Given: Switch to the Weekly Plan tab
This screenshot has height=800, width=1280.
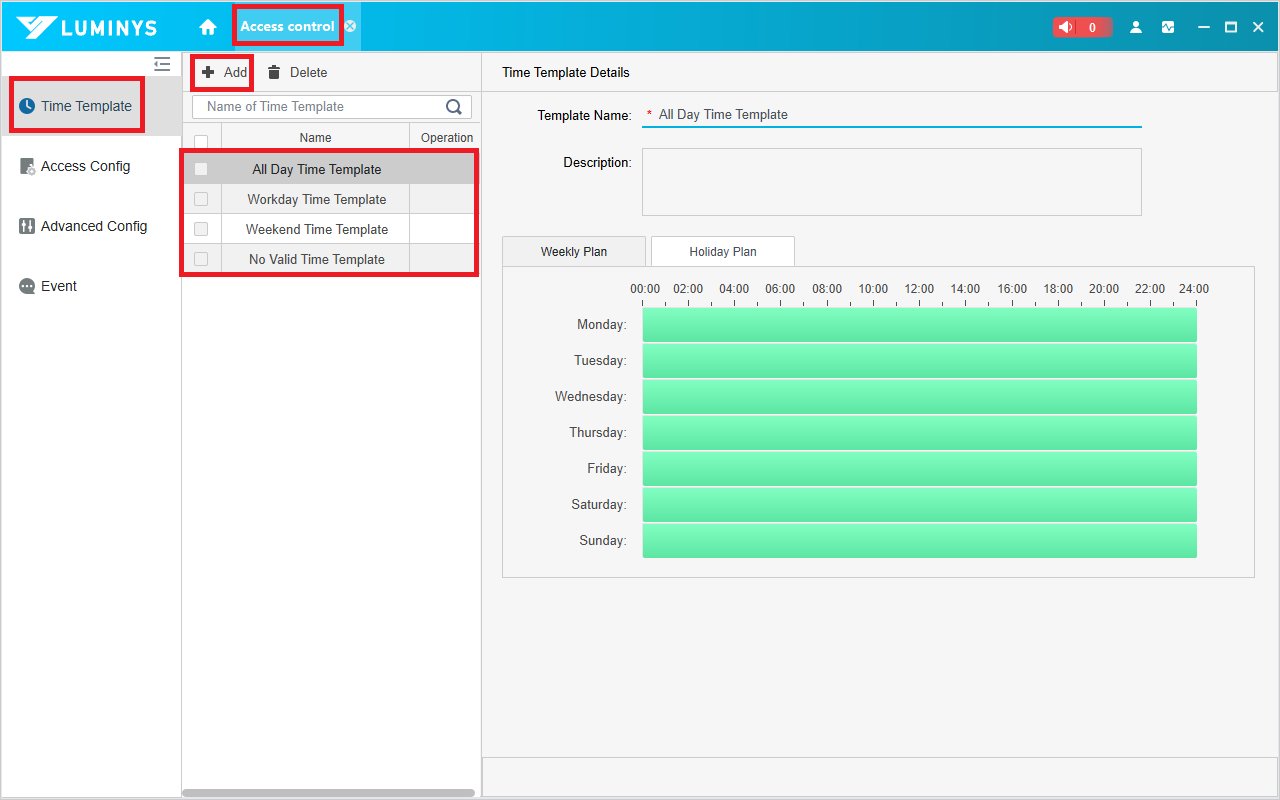Looking at the screenshot, I should [x=574, y=252].
